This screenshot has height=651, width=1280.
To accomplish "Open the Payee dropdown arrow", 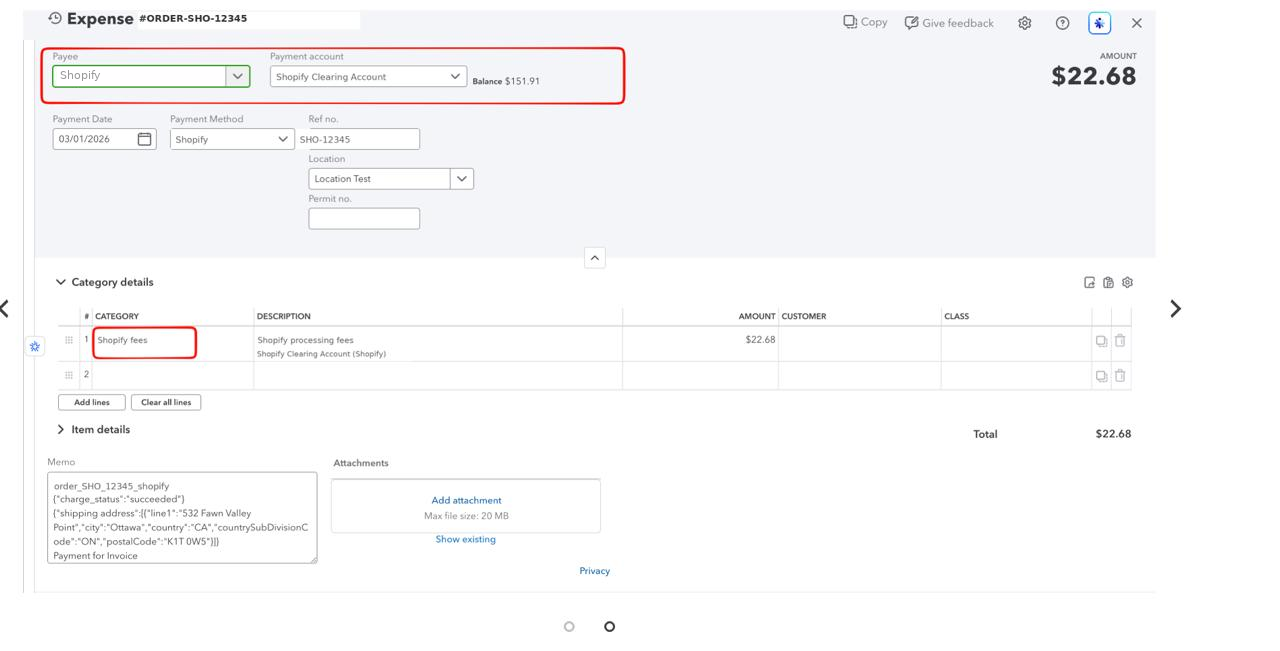I will (x=238, y=76).
